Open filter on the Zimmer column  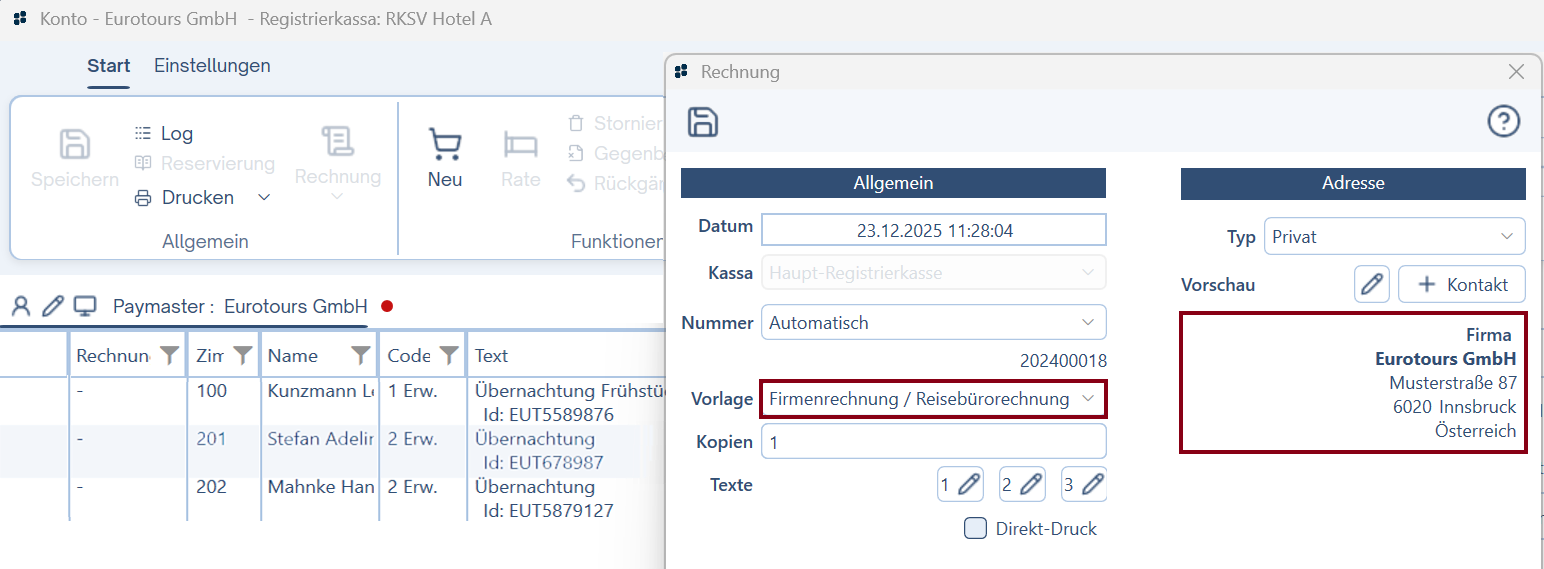click(242, 355)
